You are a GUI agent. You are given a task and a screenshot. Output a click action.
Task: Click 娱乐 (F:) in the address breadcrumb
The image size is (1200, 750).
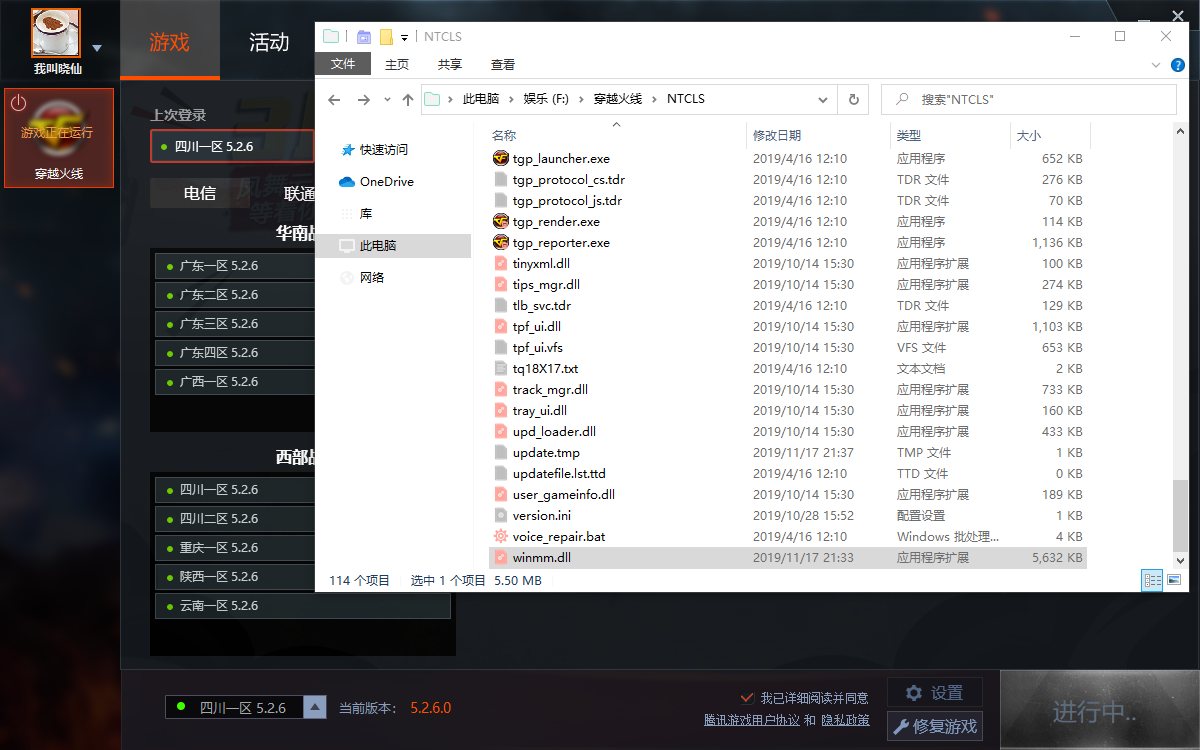point(548,99)
